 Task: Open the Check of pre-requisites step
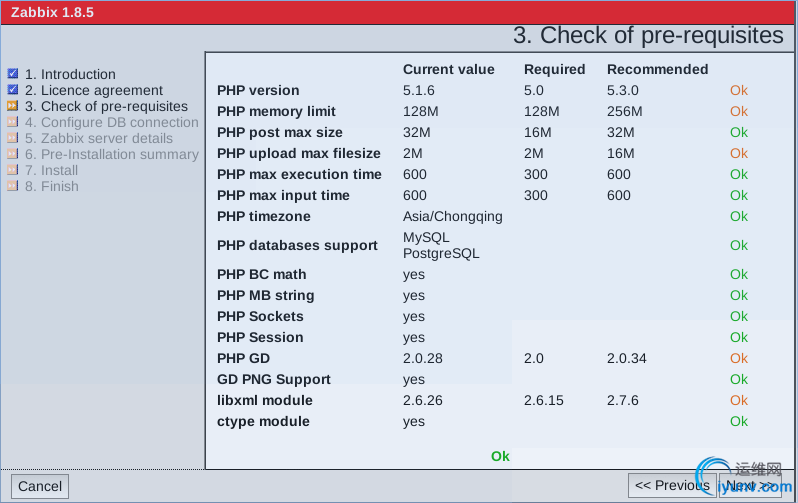(106, 106)
